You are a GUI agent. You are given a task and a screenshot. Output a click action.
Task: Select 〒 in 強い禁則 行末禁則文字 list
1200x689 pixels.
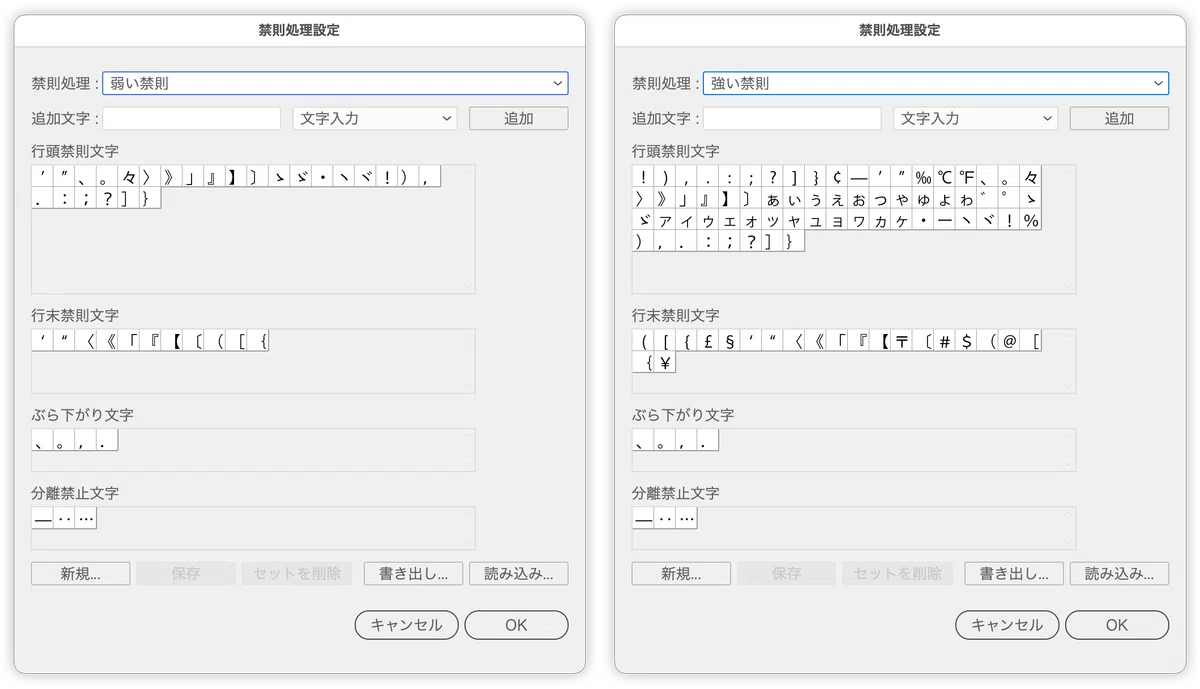[x=902, y=341]
